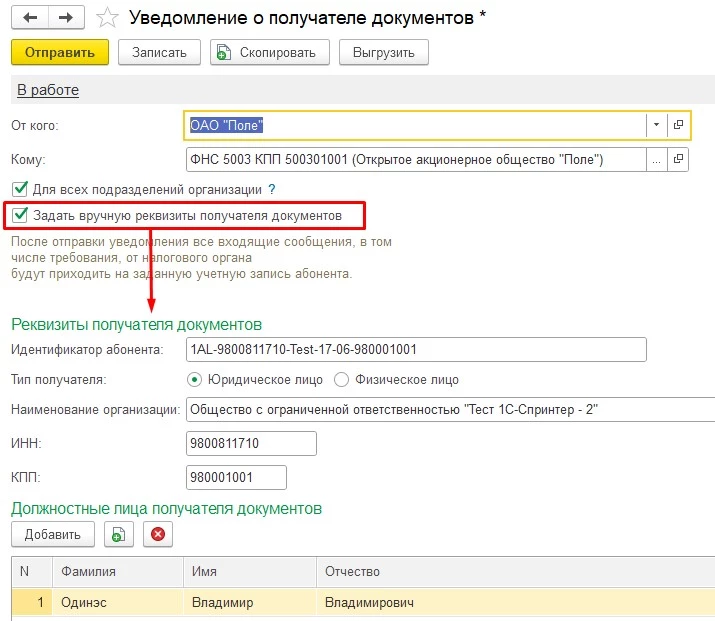Viewport: 715px width, 621px height.
Task: Click the «Добавить» button for officials
Action: [x=52, y=534]
